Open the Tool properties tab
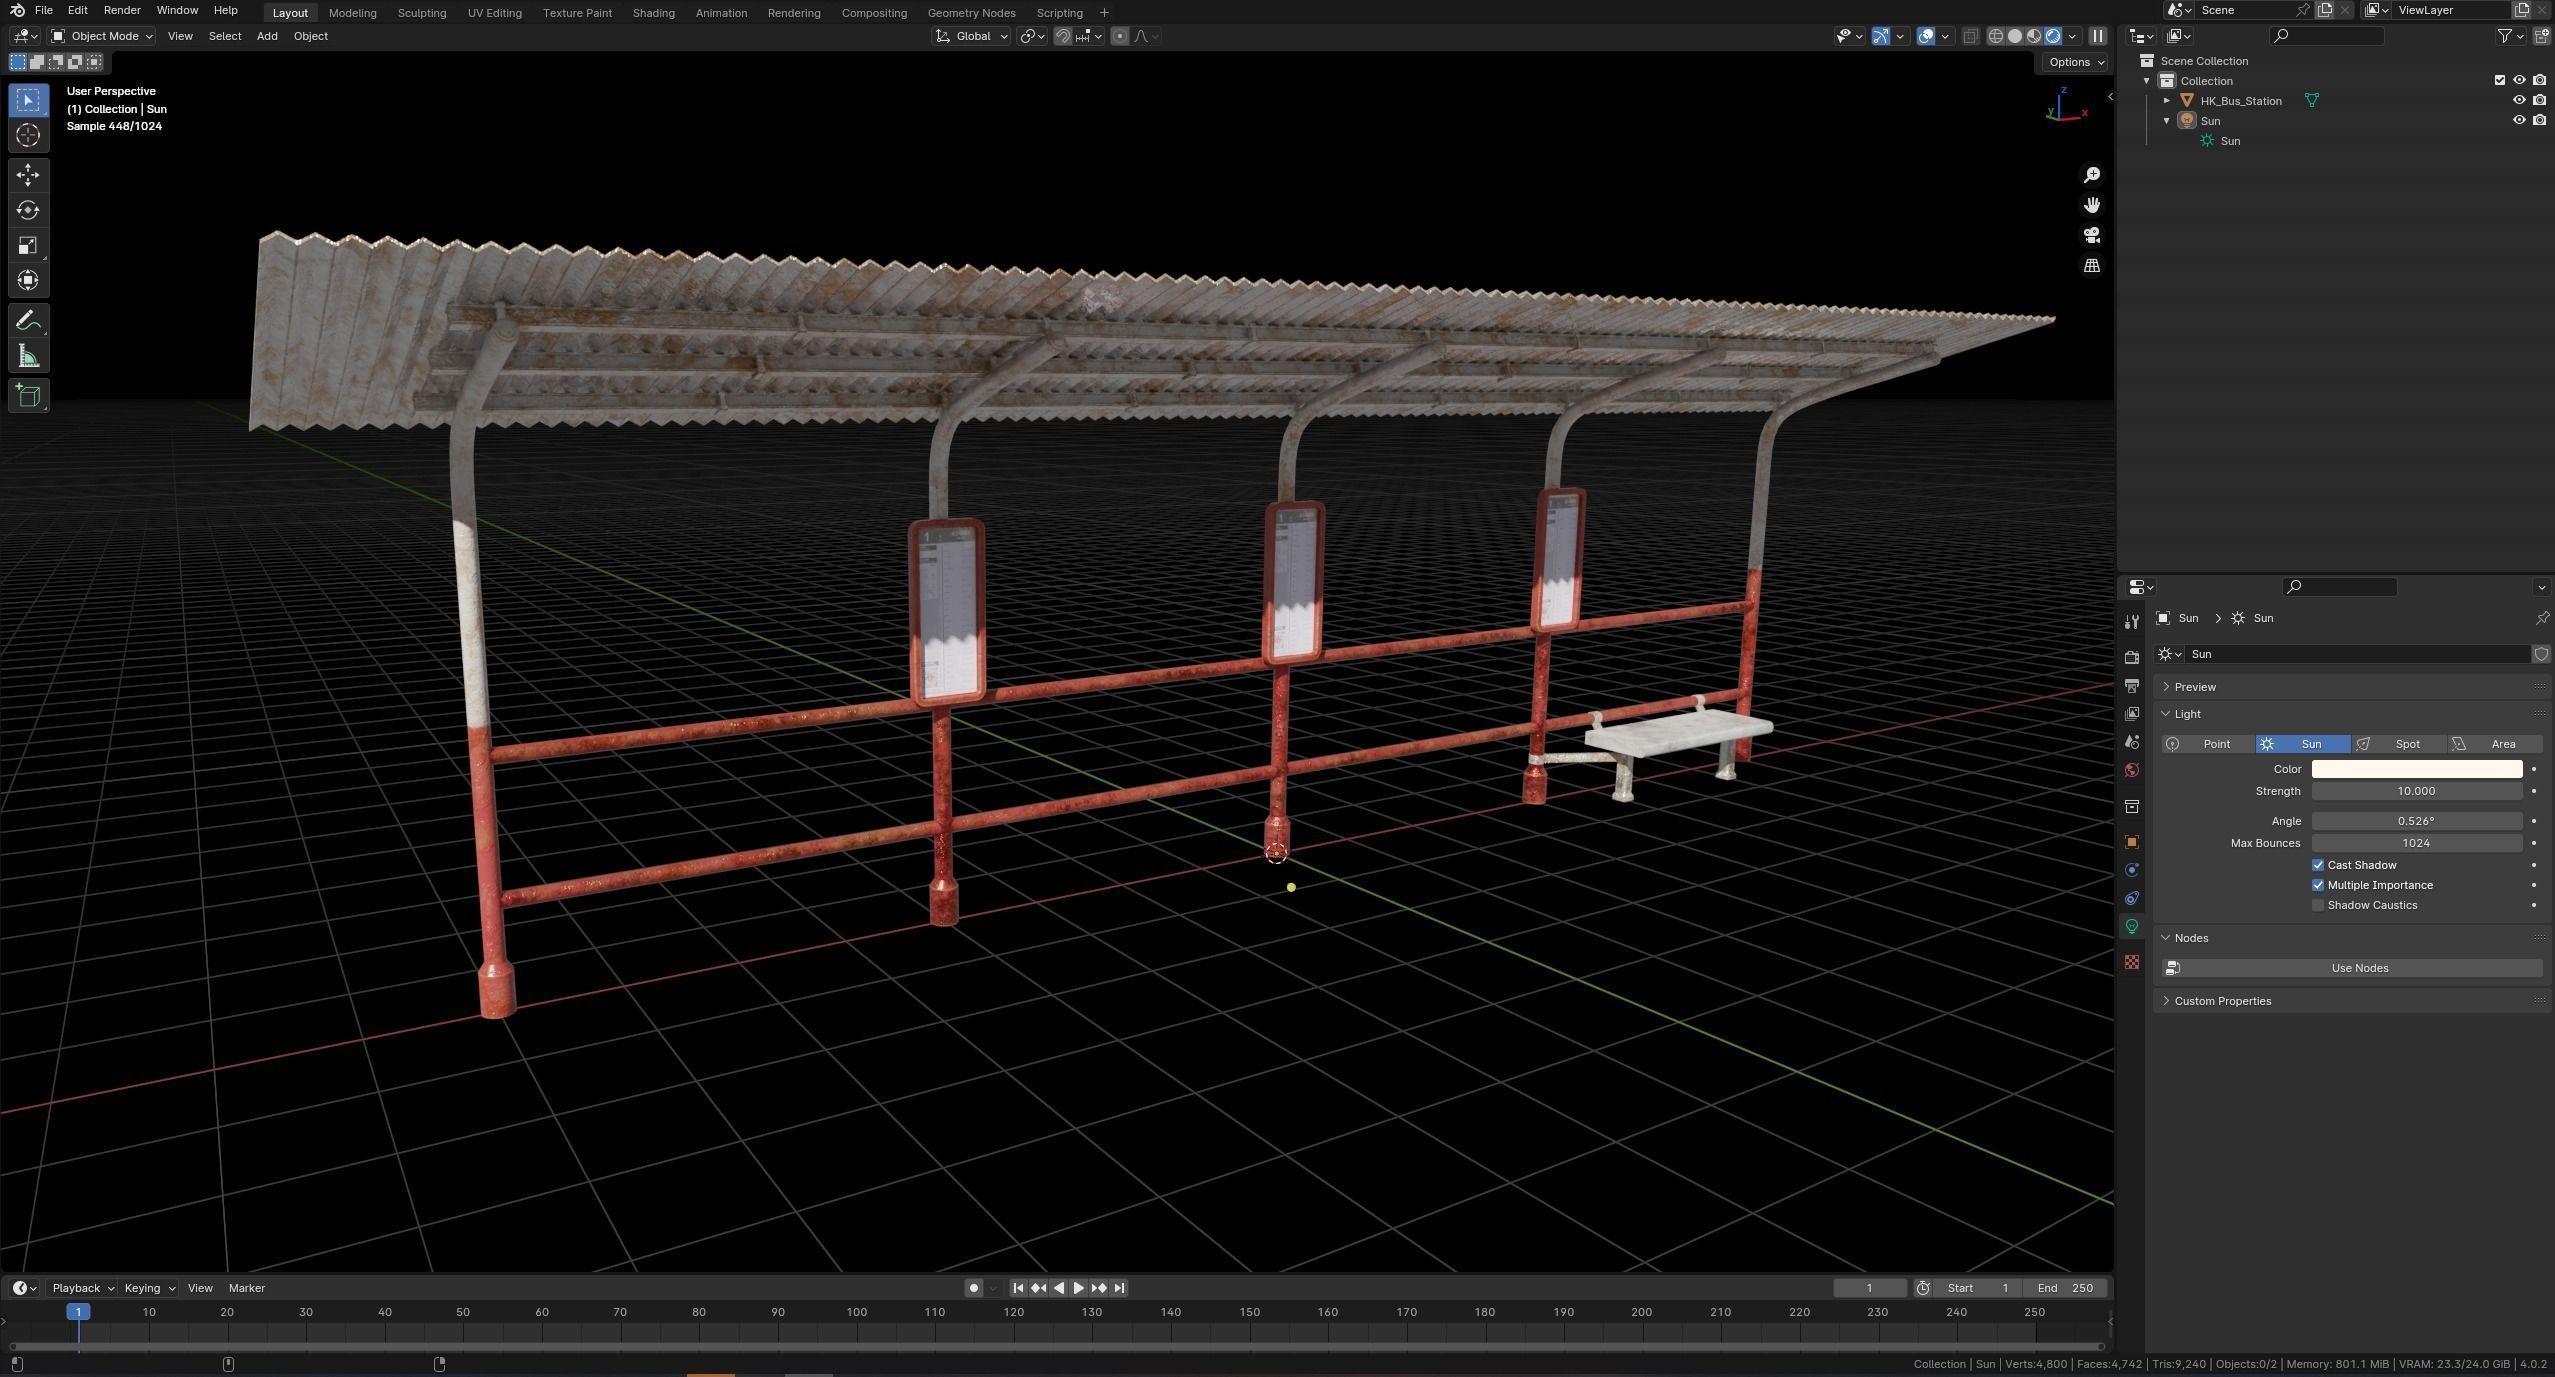 (2132, 621)
